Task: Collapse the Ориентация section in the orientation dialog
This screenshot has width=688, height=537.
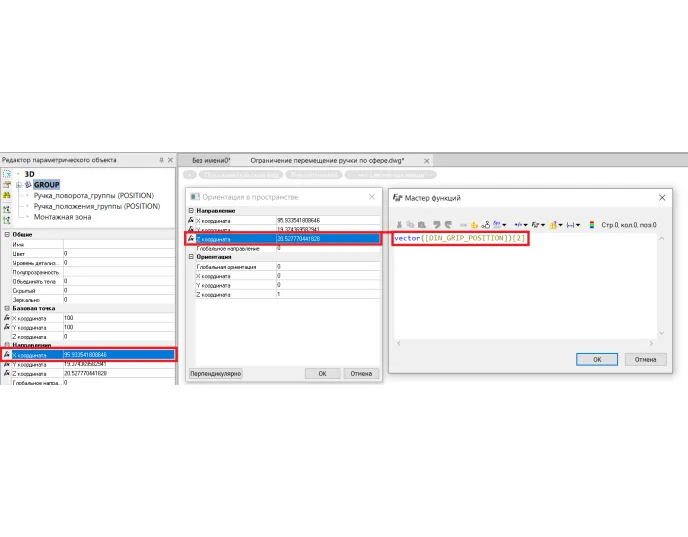Action: tap(191, 257)
